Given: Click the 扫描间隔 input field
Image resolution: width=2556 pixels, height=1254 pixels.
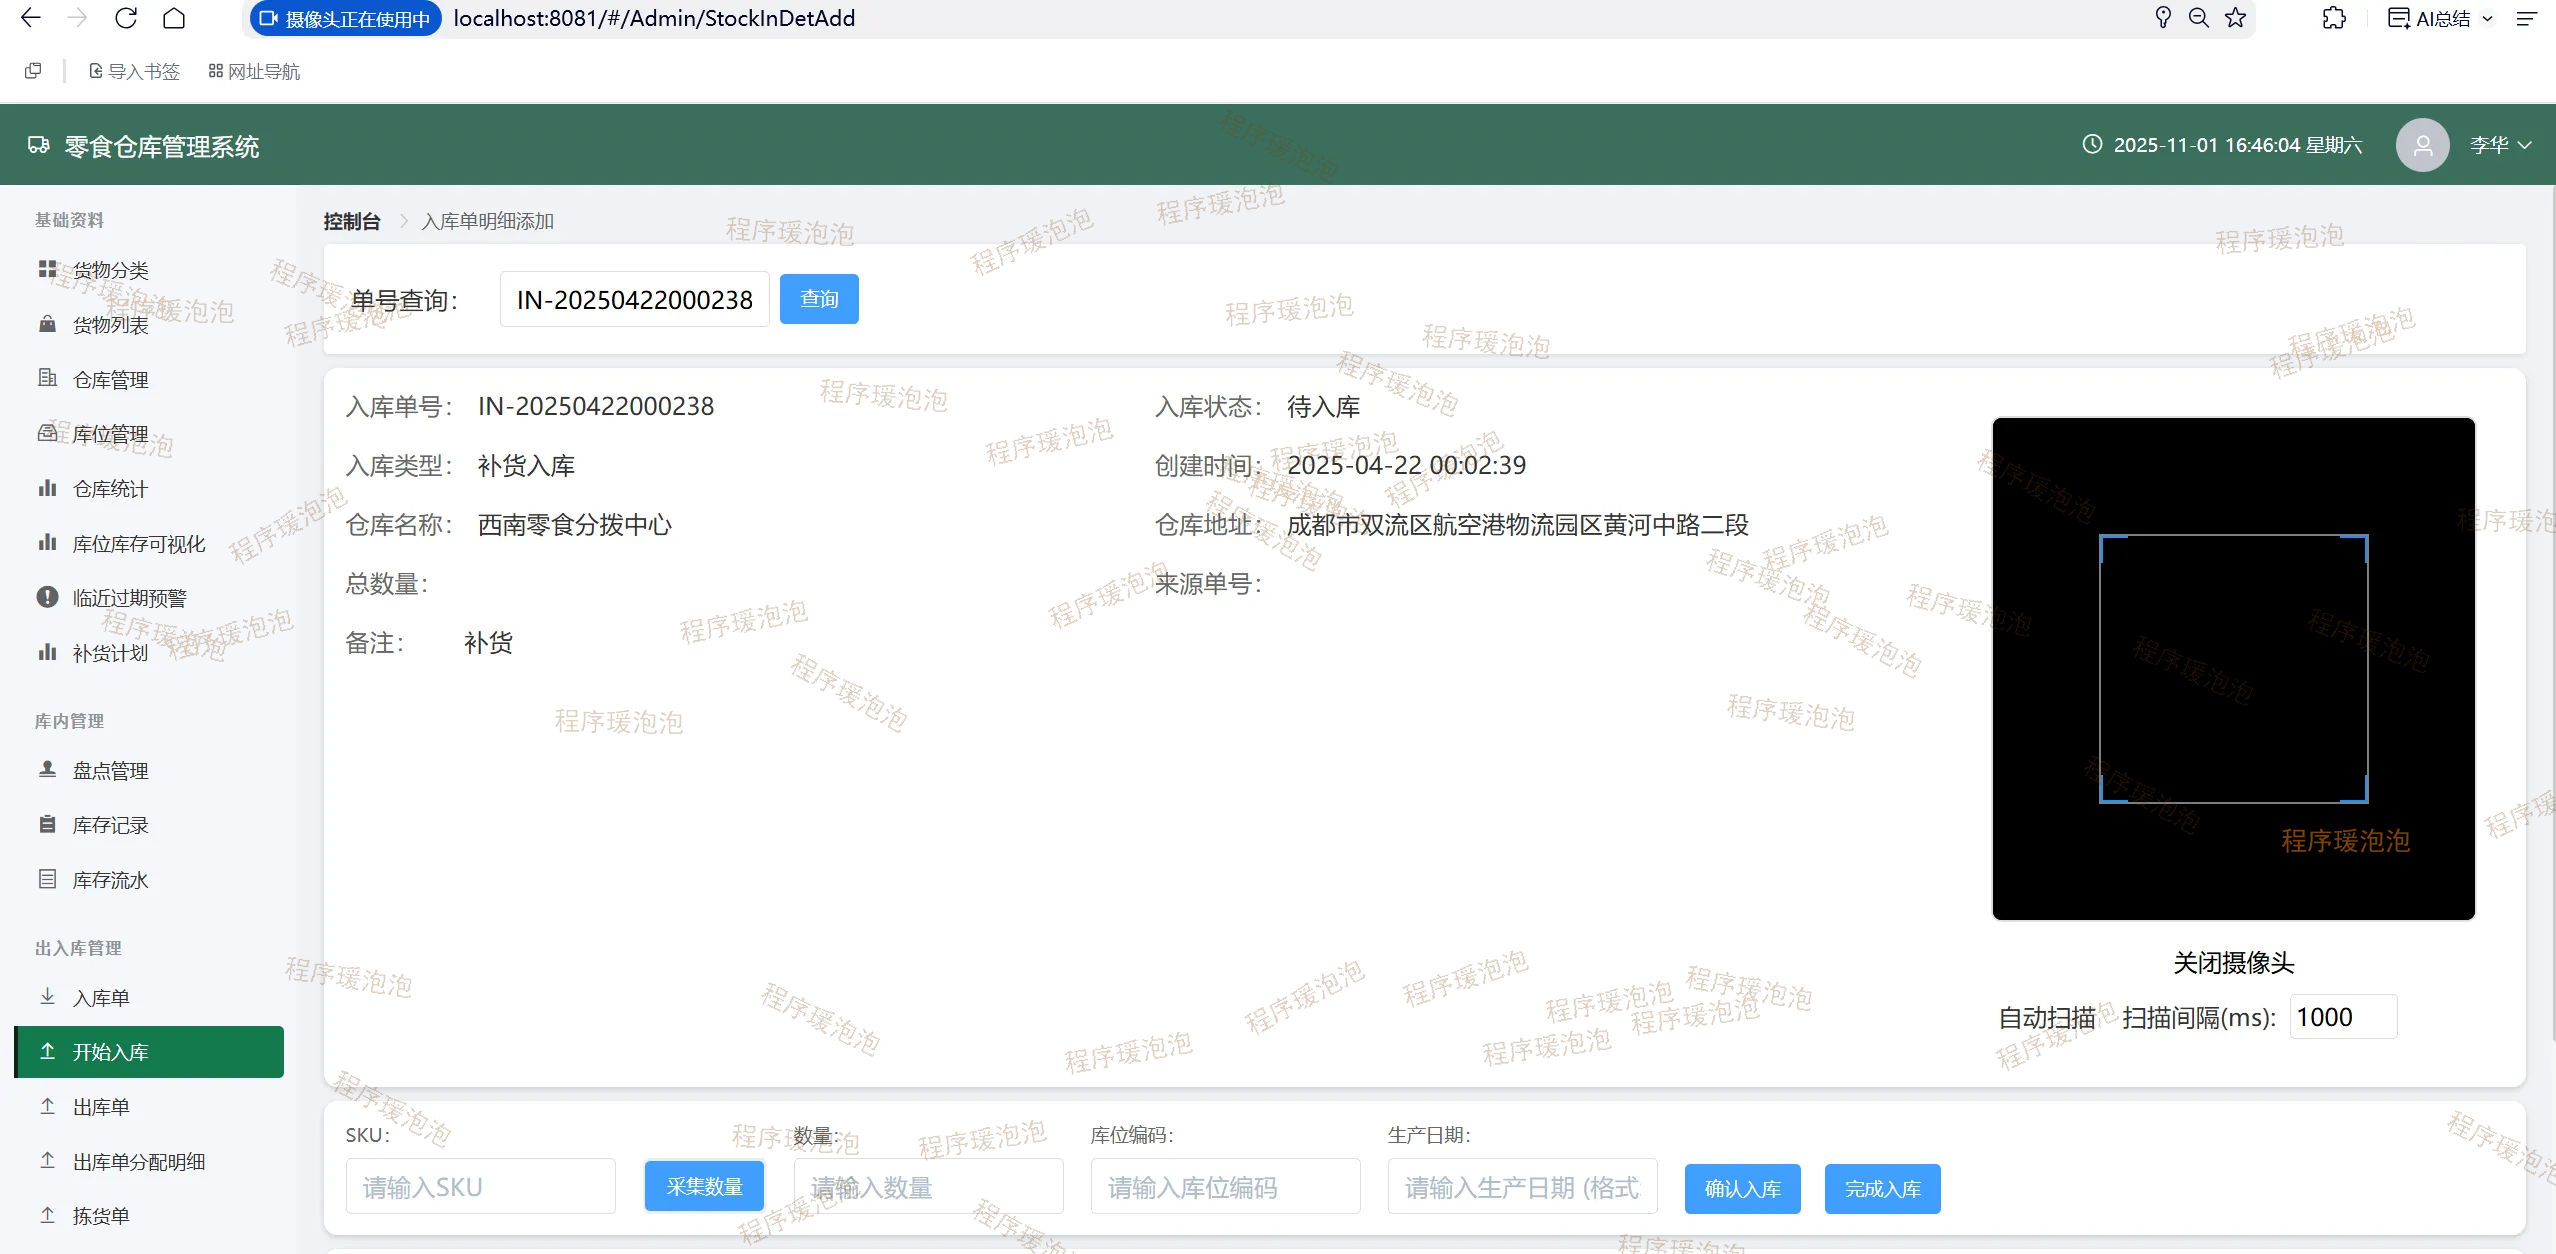Looking at the screenshot, I should click(2342, 1017).
